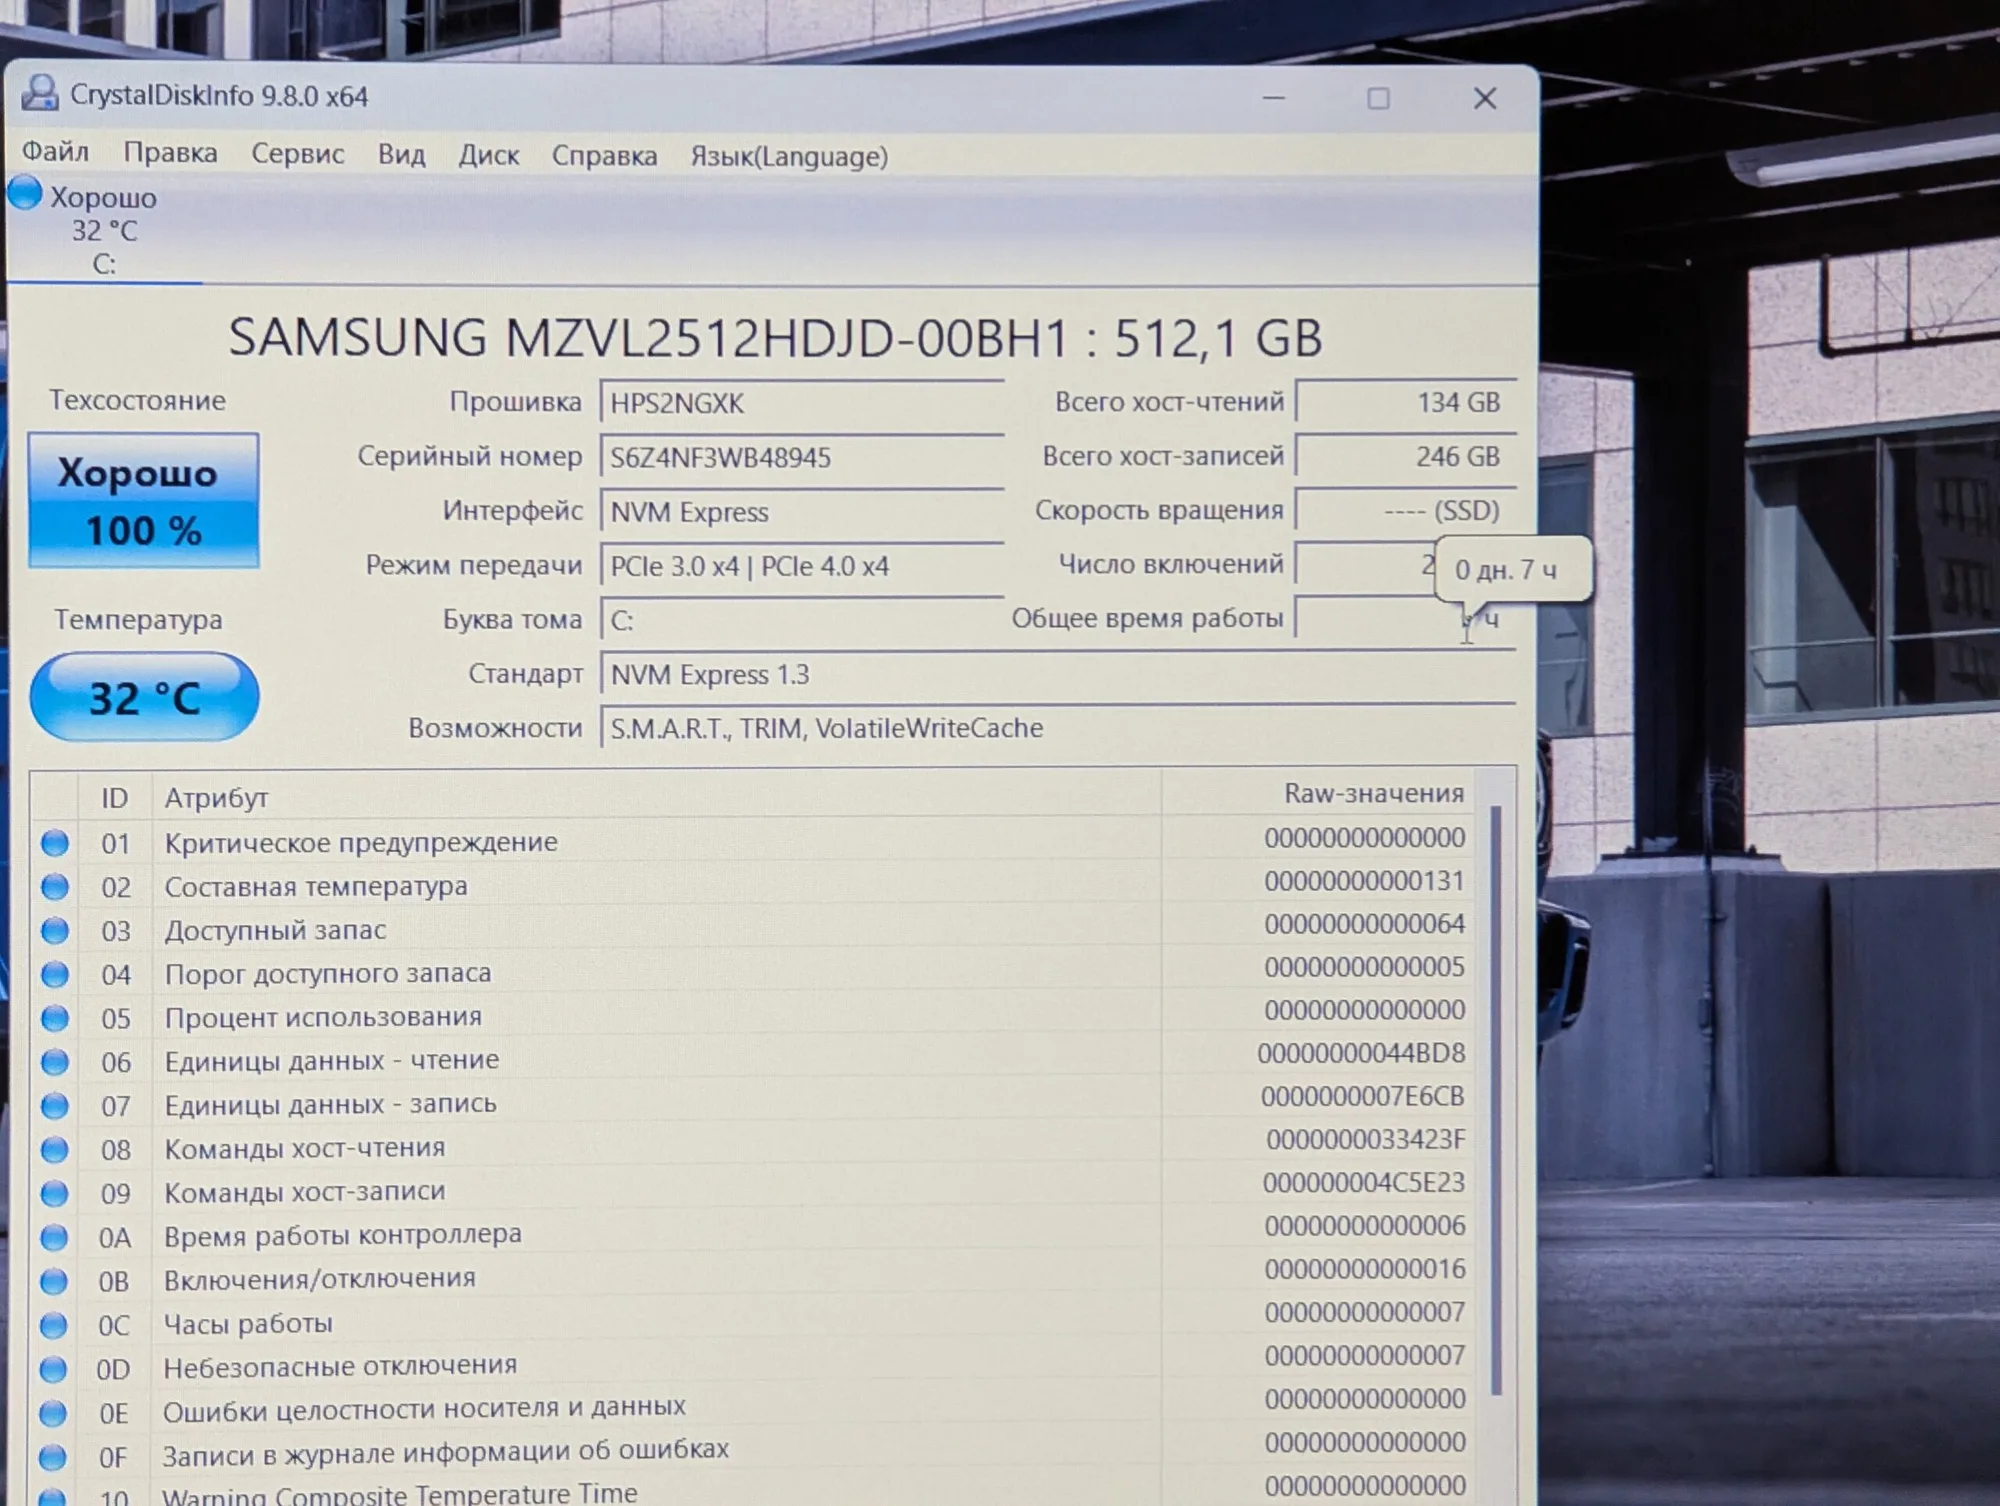Click the transfer mode field PCIe 3.0 x4
This screenshot has width=2000, height=1506.
801,566
